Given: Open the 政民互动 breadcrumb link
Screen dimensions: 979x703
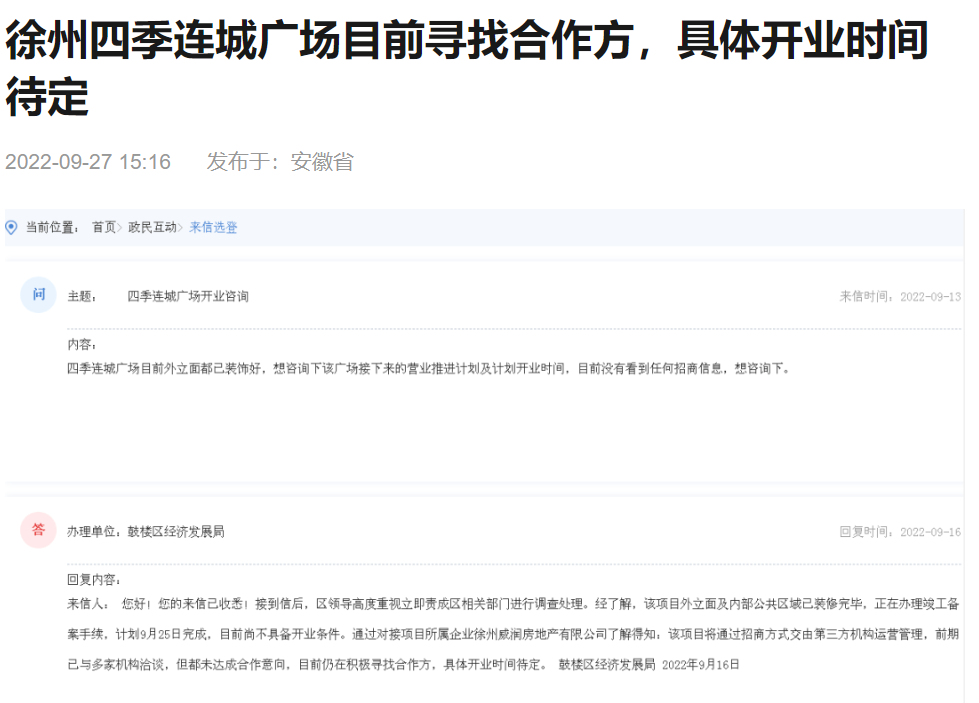Looking at the screenshot, I should 152,227.
